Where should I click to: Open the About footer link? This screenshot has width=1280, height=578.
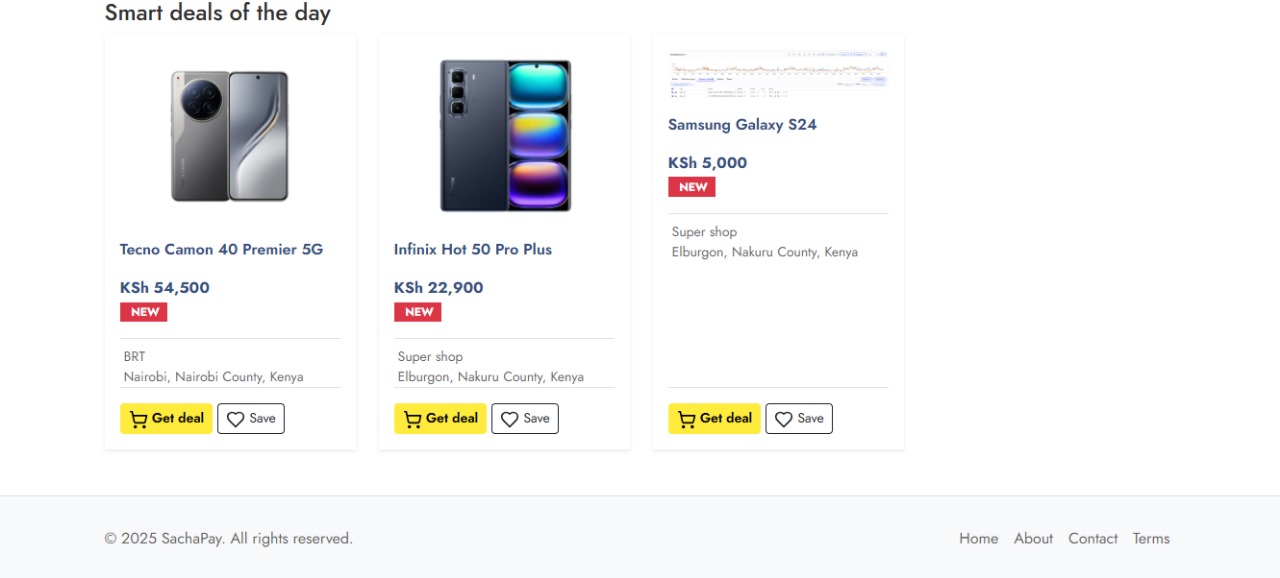(1033, 538)
